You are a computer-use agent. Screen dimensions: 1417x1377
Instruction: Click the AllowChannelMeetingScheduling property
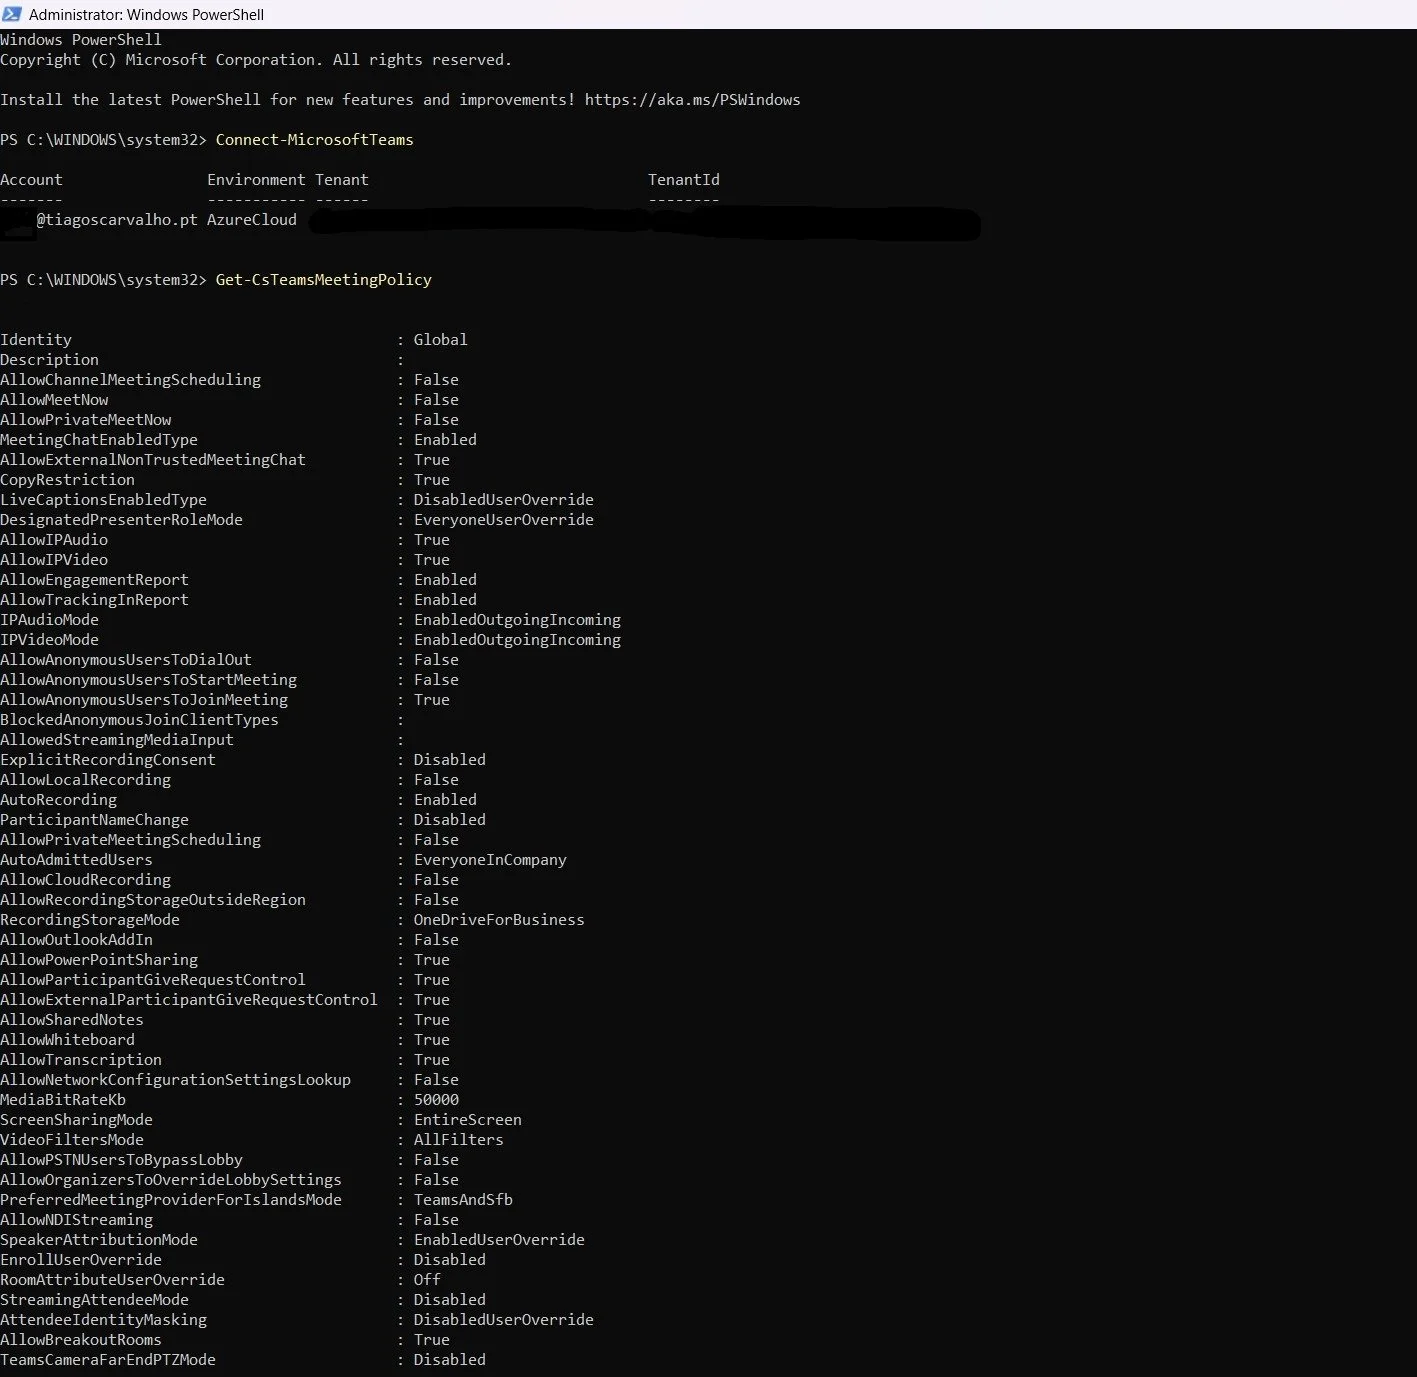[130, 380]
